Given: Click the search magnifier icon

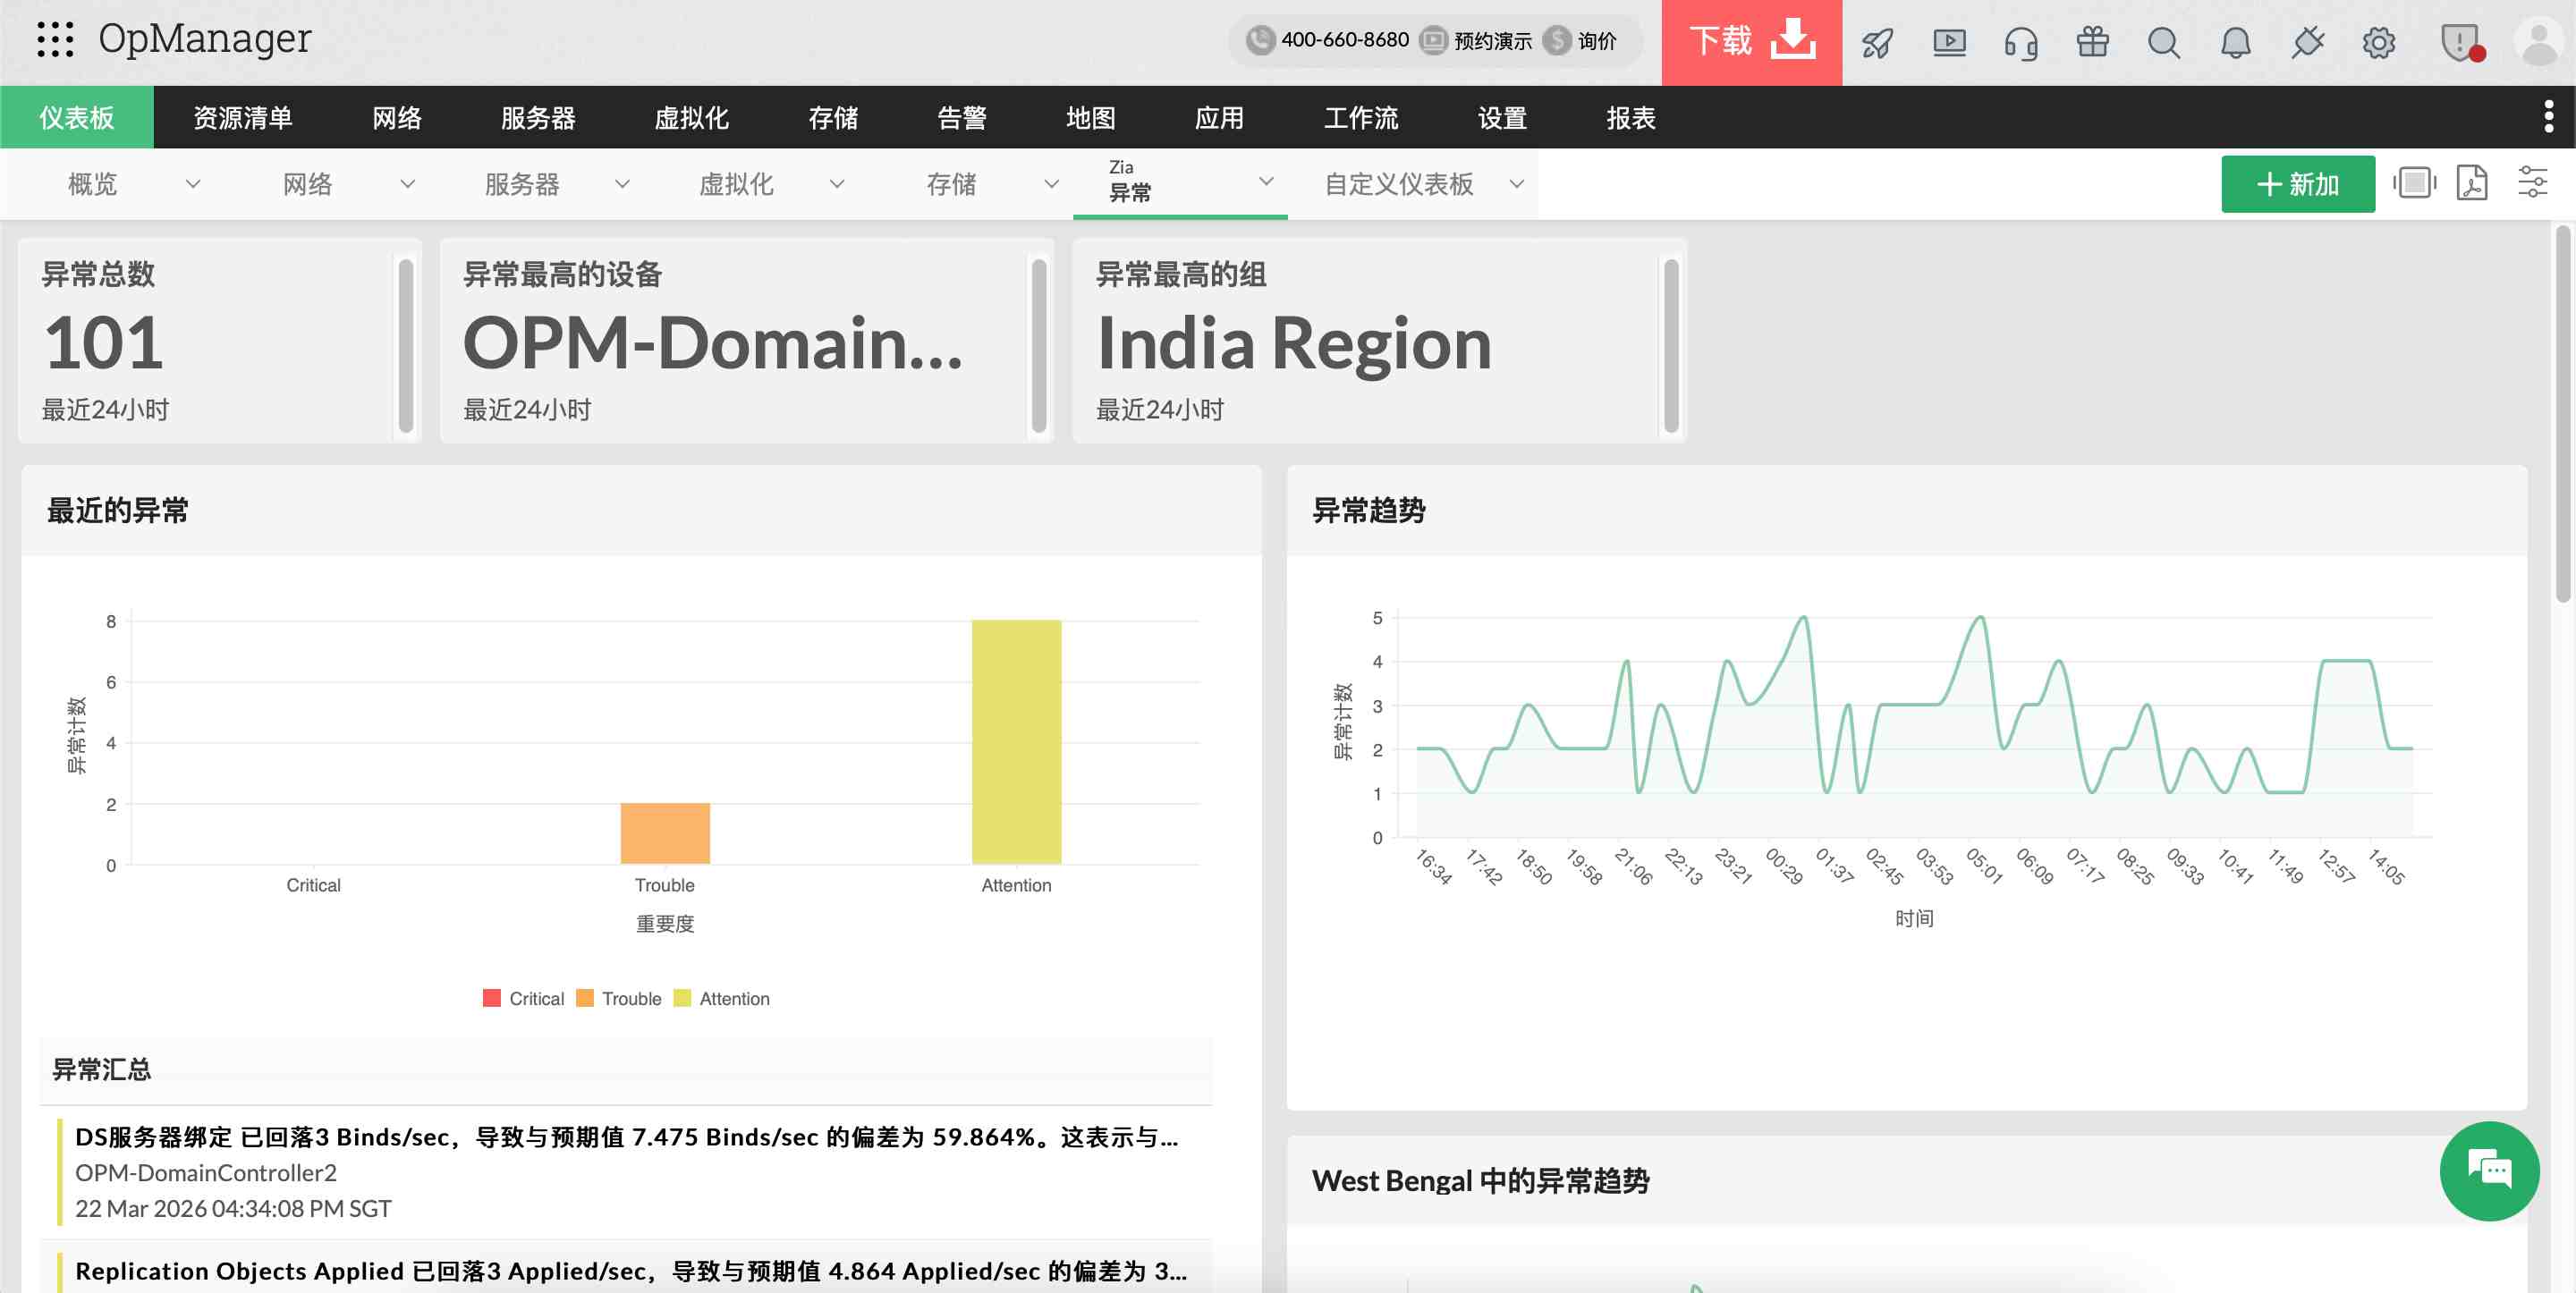Looking at the screenshot, I should (x=2163, y=42).
